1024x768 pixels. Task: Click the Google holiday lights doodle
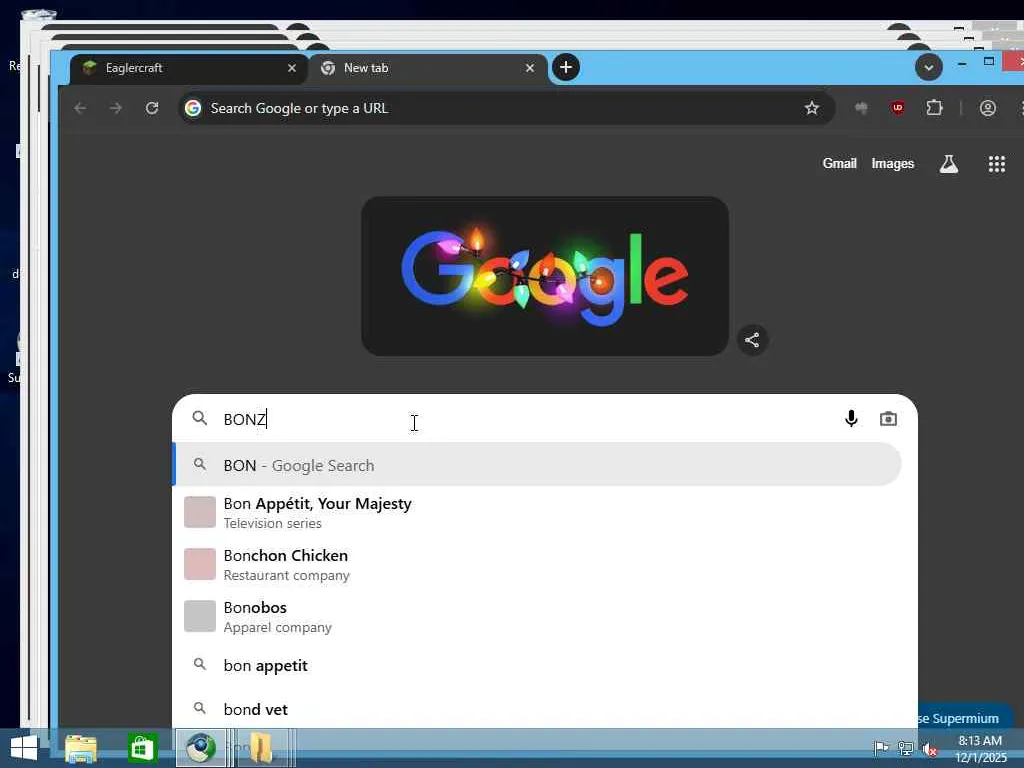545,276
